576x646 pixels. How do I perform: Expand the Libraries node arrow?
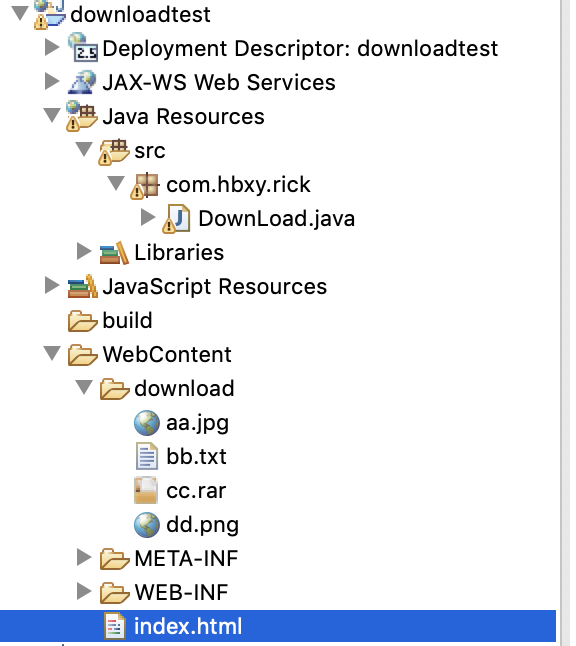84,251
